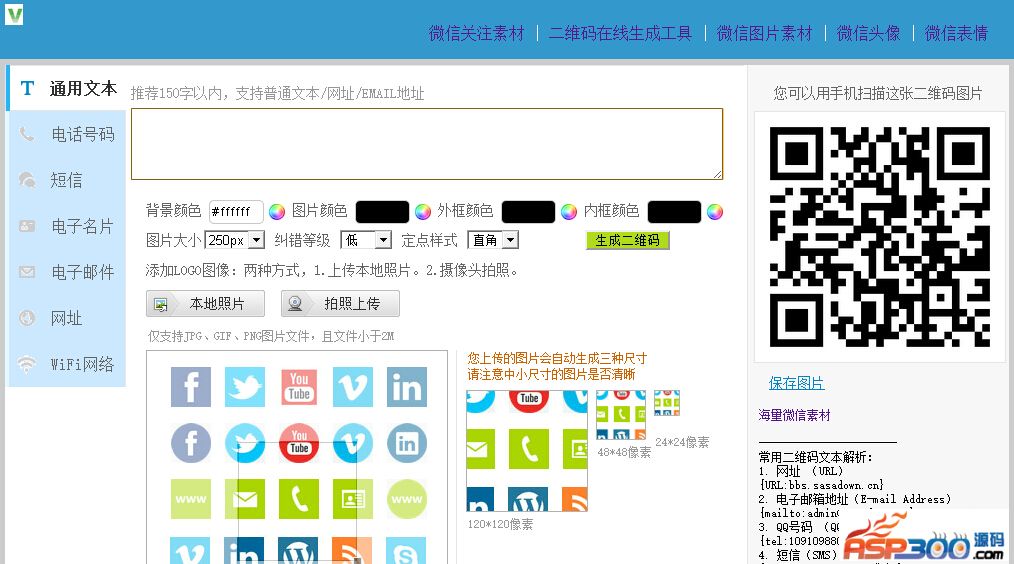Click the green contact card icon in image

[352, 499]
